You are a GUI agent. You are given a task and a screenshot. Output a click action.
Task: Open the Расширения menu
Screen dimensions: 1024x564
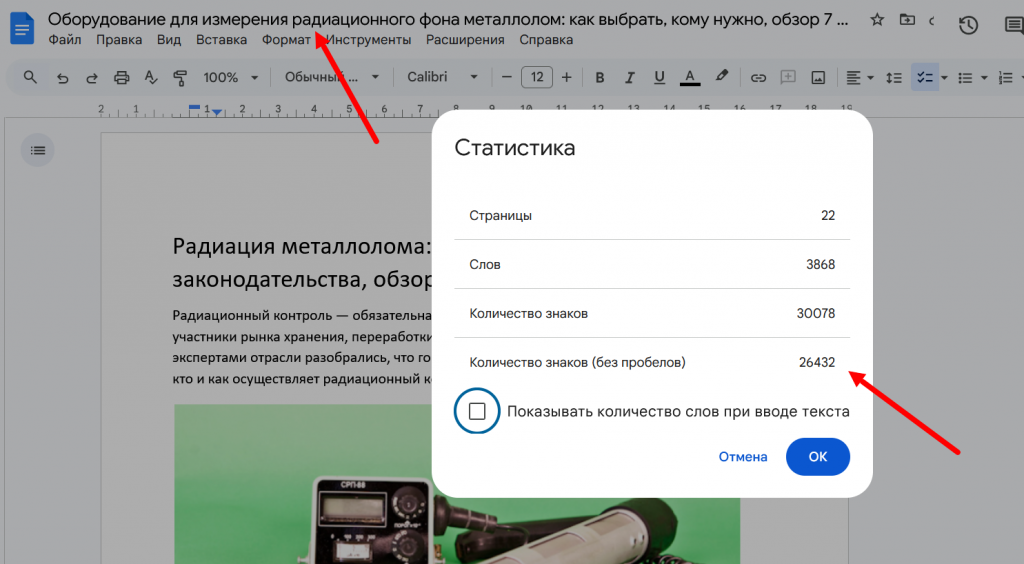[x=465, y=40]
